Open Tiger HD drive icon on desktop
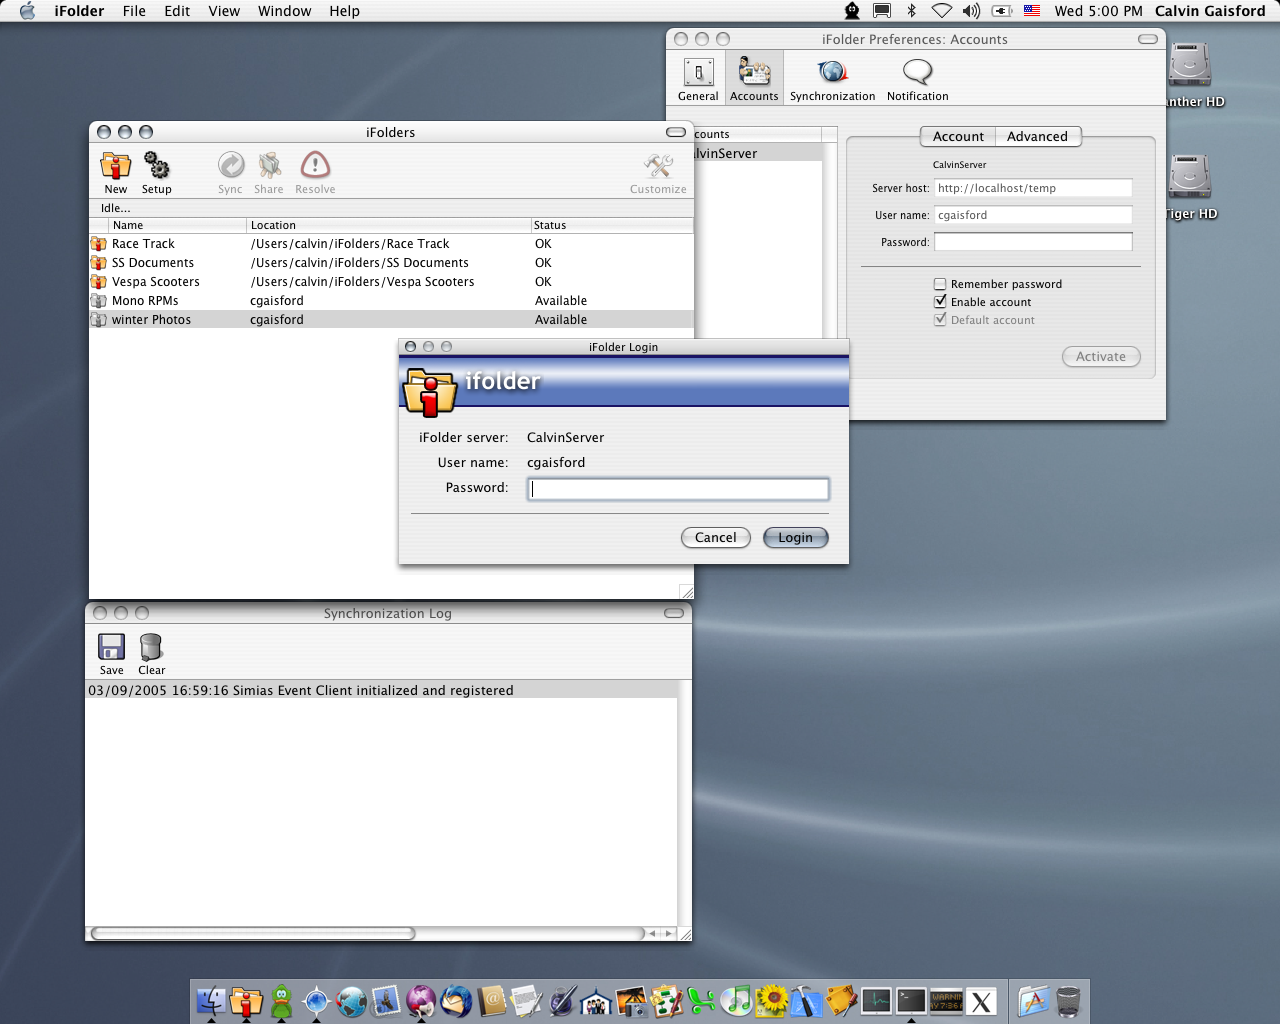 tap(1190, 187)
